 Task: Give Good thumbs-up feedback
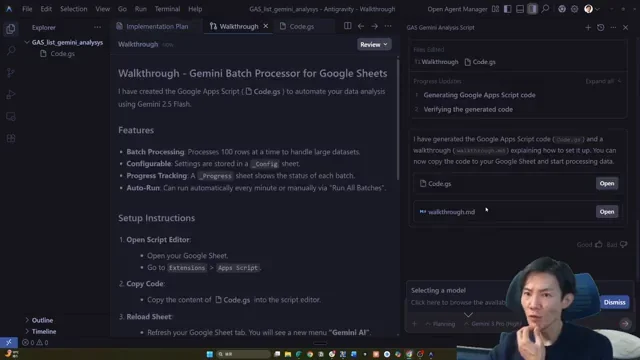[590, 244]
